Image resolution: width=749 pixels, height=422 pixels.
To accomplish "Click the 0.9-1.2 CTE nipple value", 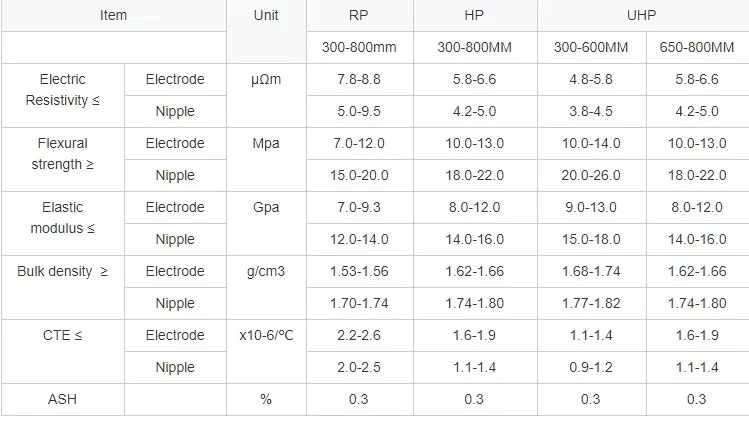I will click(x=590, y=367).
